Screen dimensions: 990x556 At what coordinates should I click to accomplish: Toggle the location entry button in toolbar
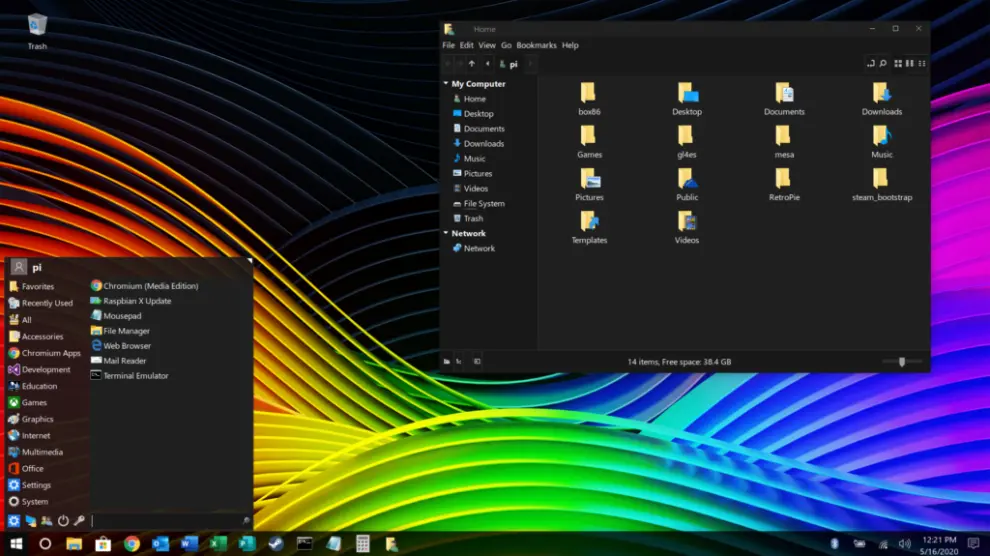(x=870, y=64)
